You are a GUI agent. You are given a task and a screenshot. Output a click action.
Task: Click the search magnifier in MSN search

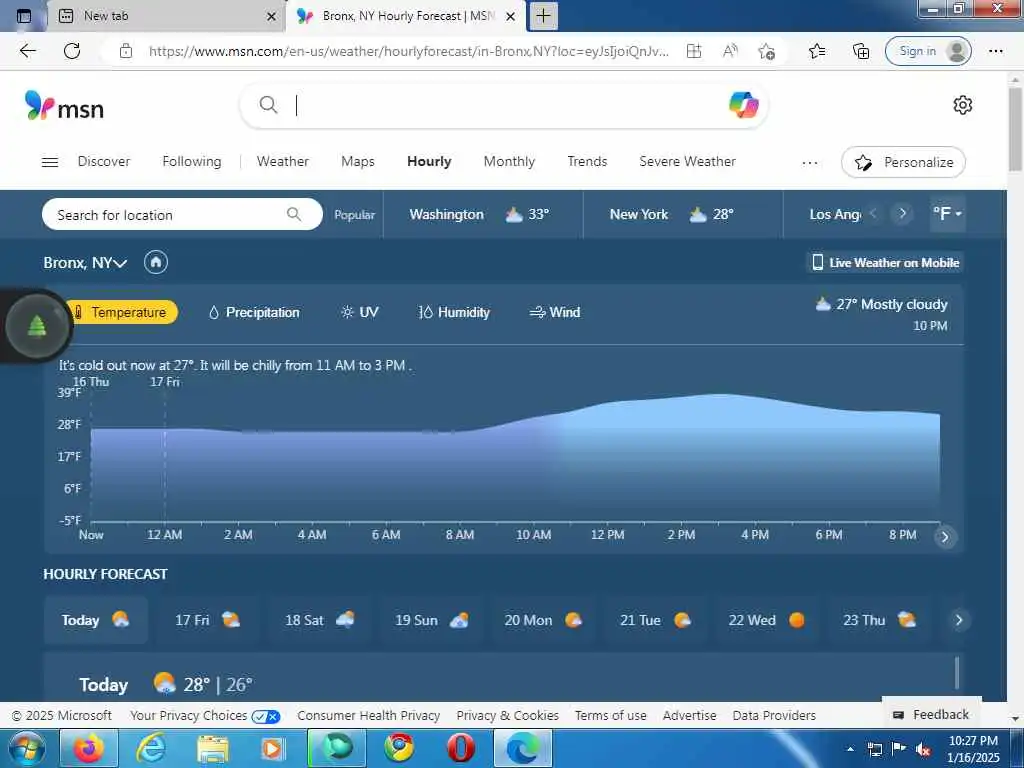(x=268, y=104)
